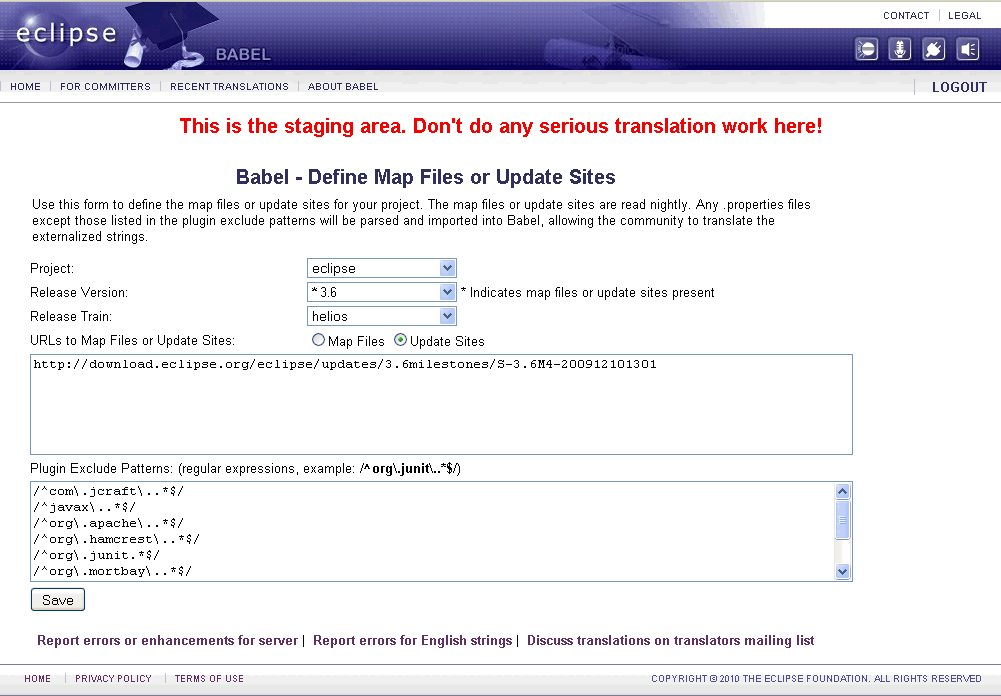
Task: Open ABOUT BABEL menu item
Action: click(343, 86)
